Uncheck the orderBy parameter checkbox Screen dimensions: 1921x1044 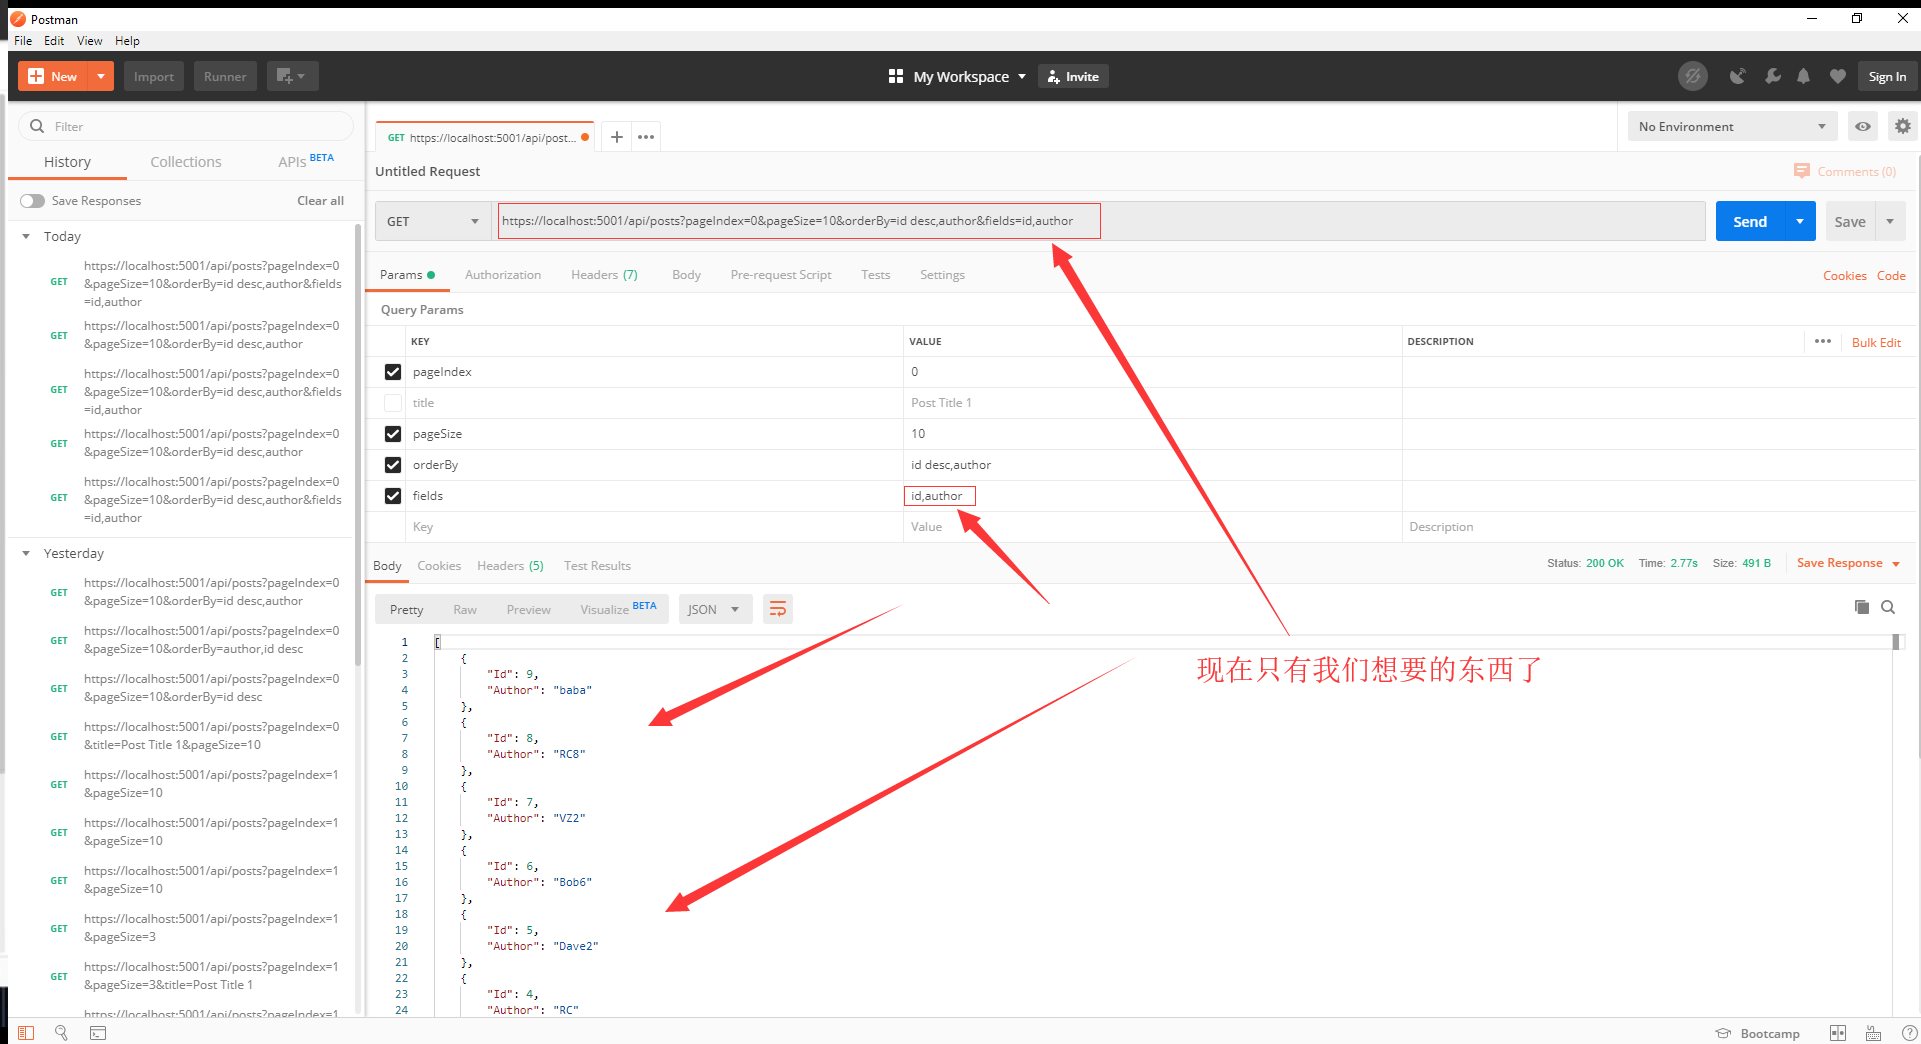(x=393, y=465)
